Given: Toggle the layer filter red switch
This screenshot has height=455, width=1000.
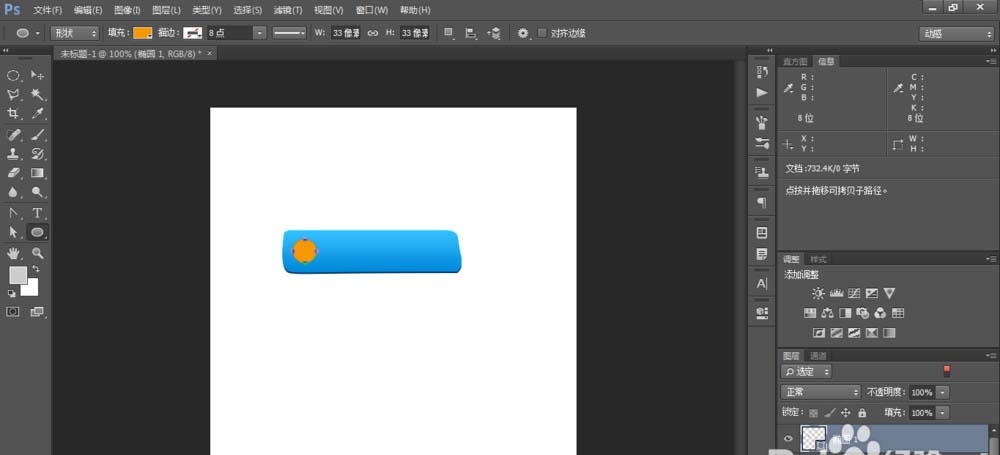Looking at the screenshot, I should click(947, 371).
